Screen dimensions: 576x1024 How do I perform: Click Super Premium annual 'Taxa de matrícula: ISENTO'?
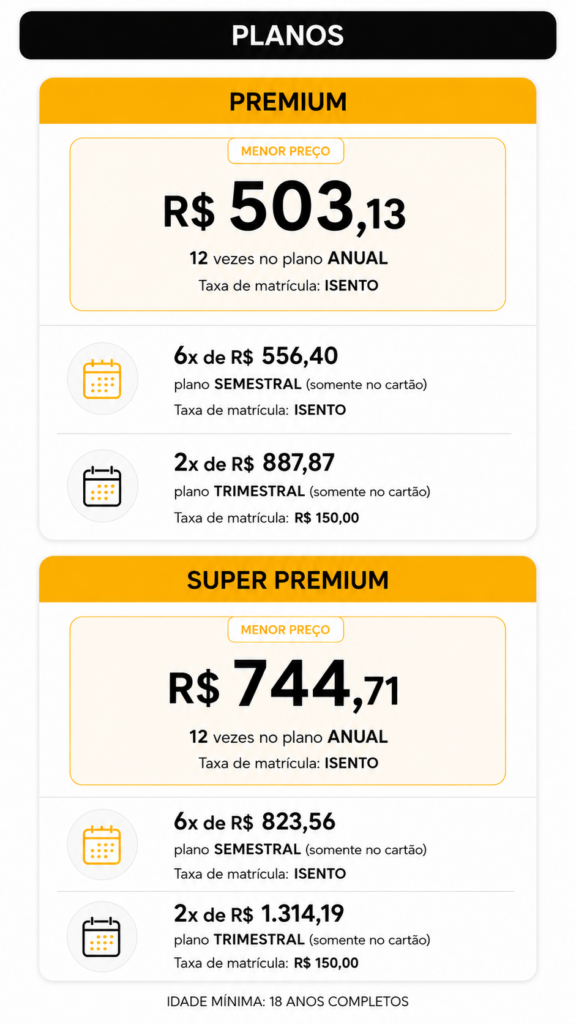tap(289, 763)
